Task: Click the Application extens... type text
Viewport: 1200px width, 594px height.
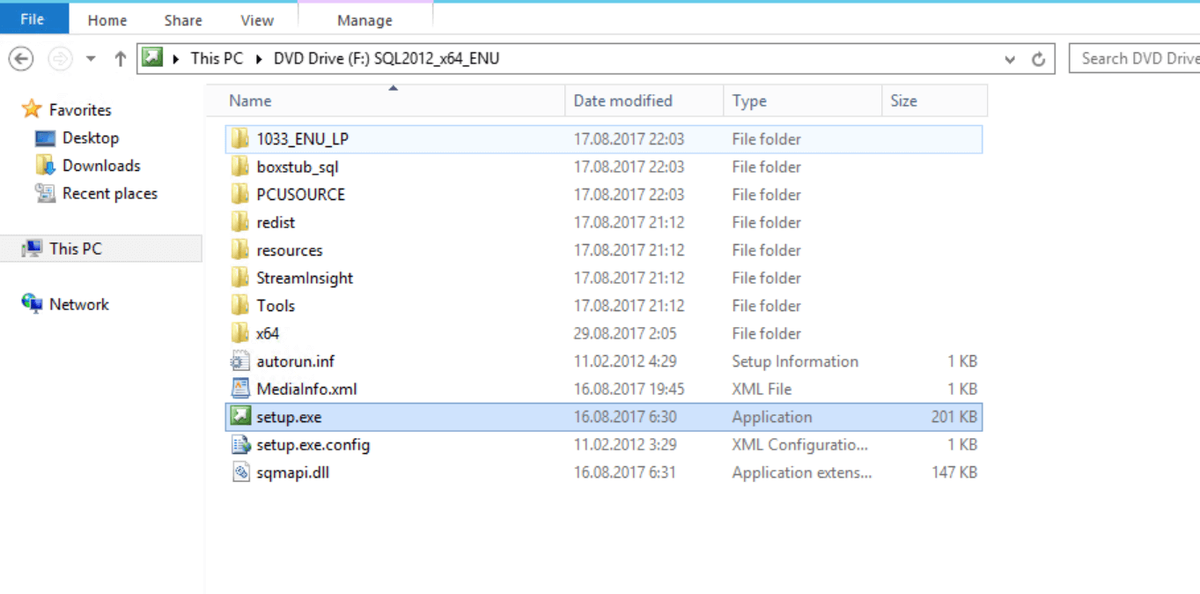Action: (x=802, y=473)
